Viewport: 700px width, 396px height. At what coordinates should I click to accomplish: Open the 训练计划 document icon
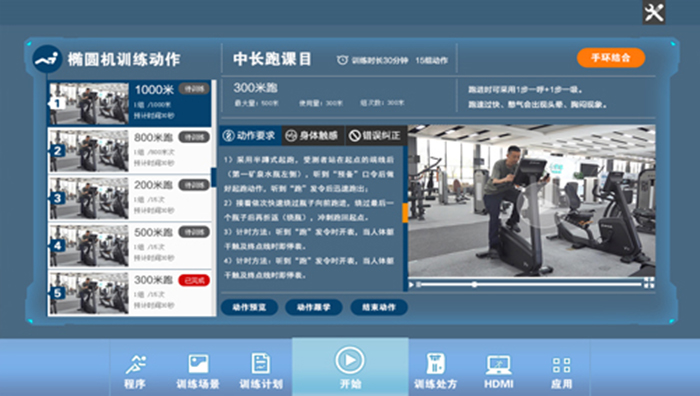pos(261,363)
